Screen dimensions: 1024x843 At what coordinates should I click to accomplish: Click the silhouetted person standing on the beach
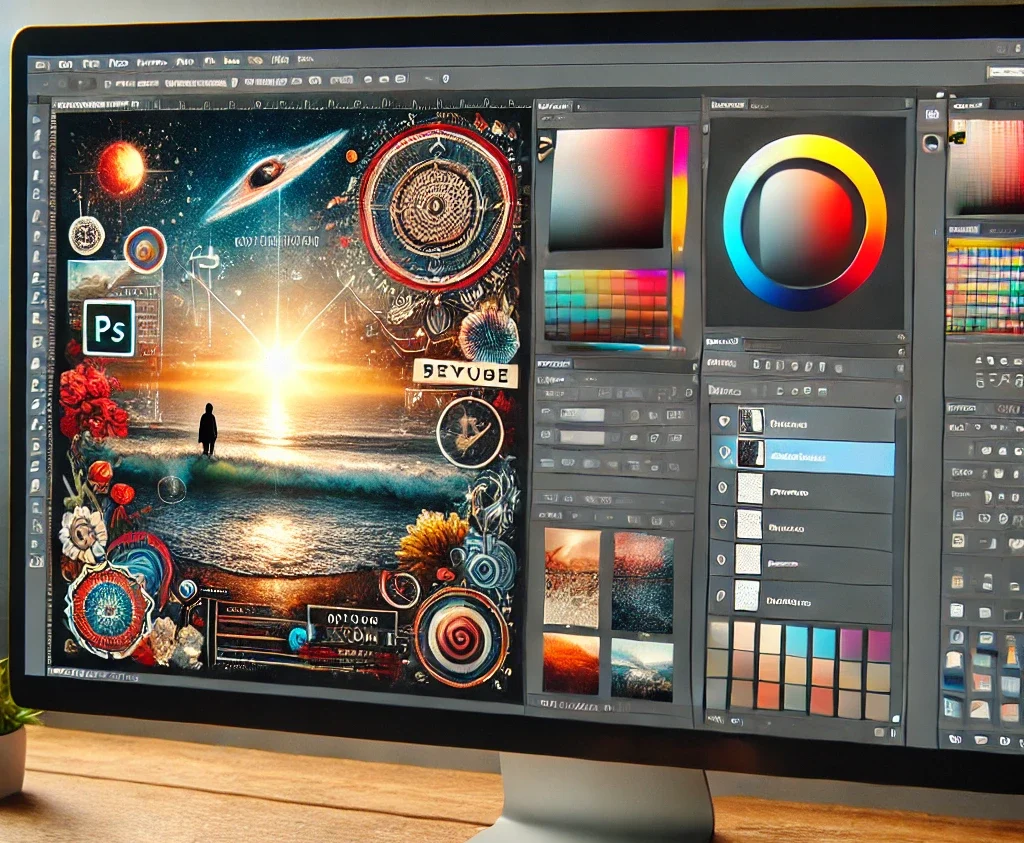208,429
